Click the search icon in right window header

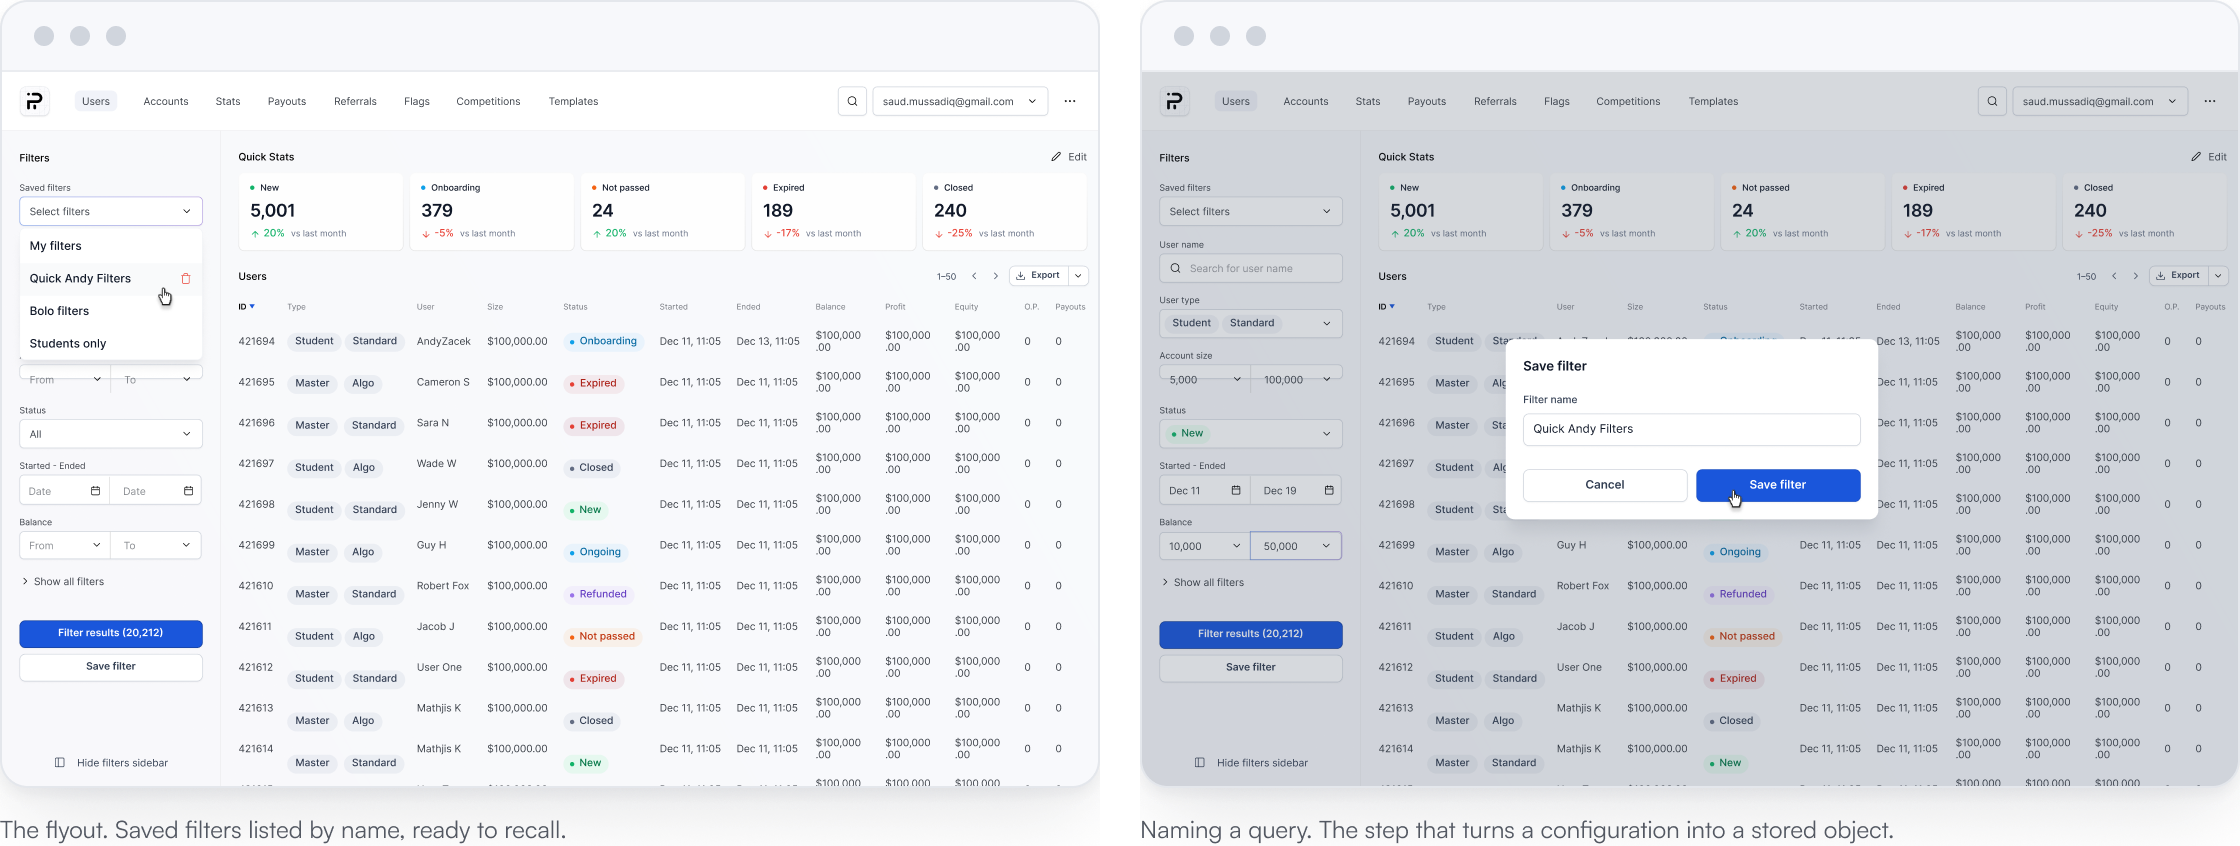[1992, 101]
